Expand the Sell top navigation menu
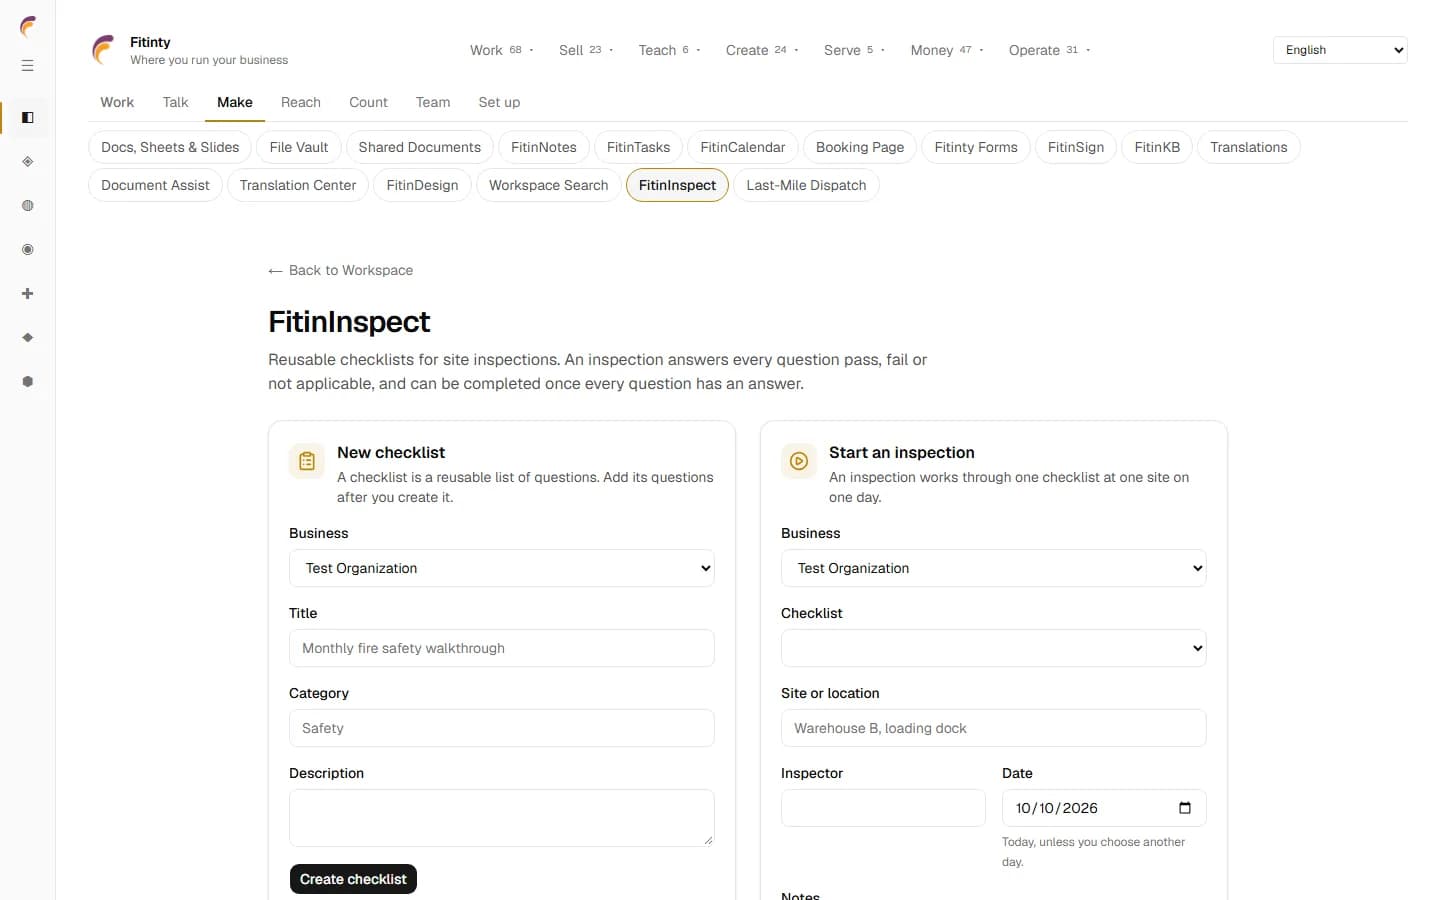 point(586,50)
